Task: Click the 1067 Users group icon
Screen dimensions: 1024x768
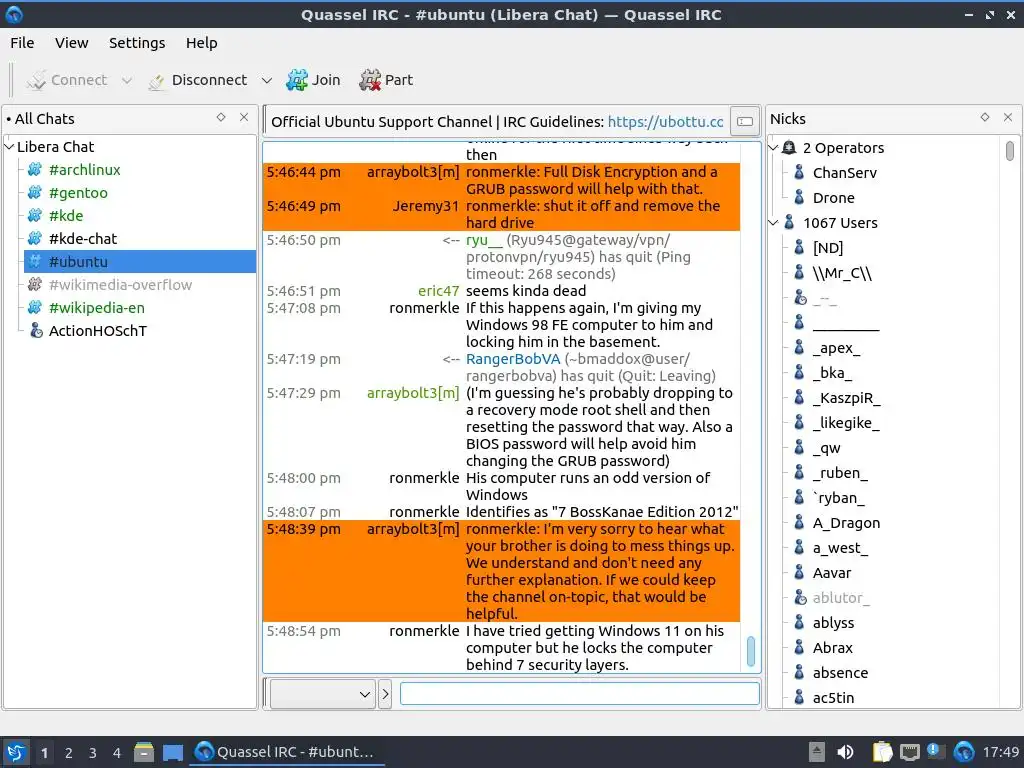Action: pyautogui.click(x=790, y=223)
